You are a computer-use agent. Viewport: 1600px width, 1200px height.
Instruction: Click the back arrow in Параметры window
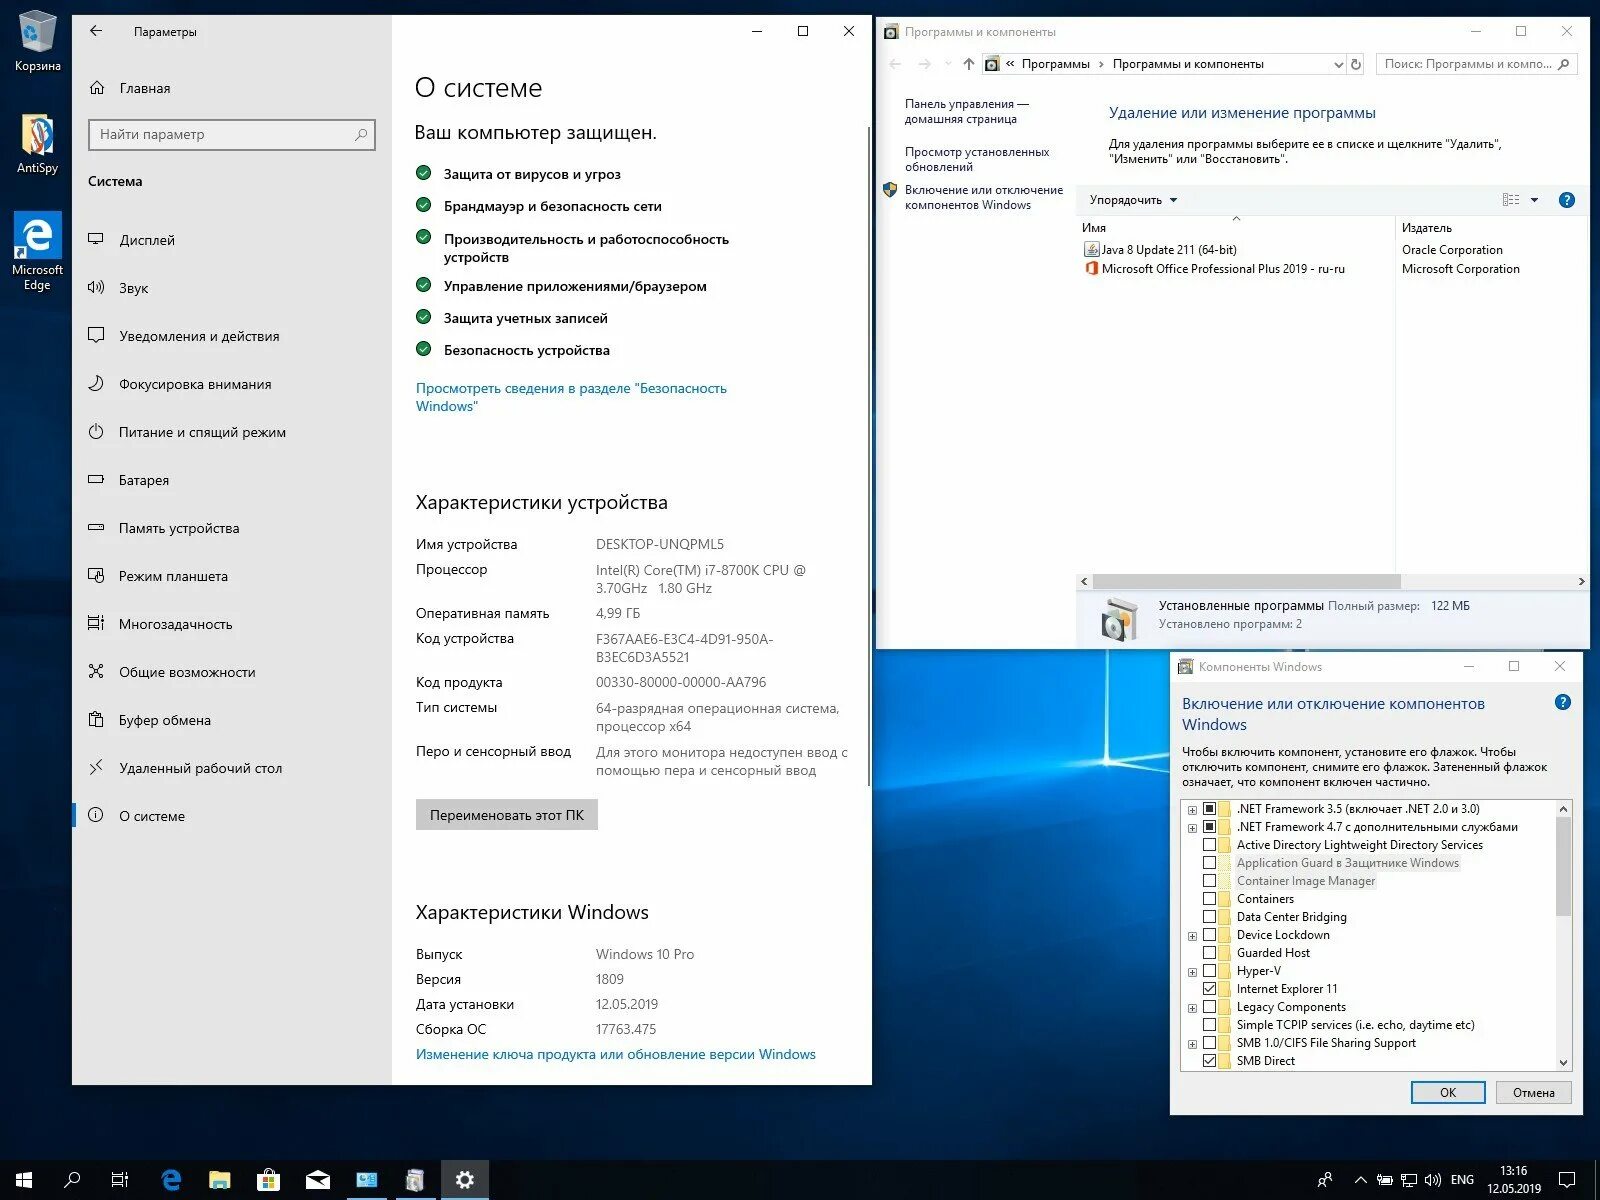[96, 31]
